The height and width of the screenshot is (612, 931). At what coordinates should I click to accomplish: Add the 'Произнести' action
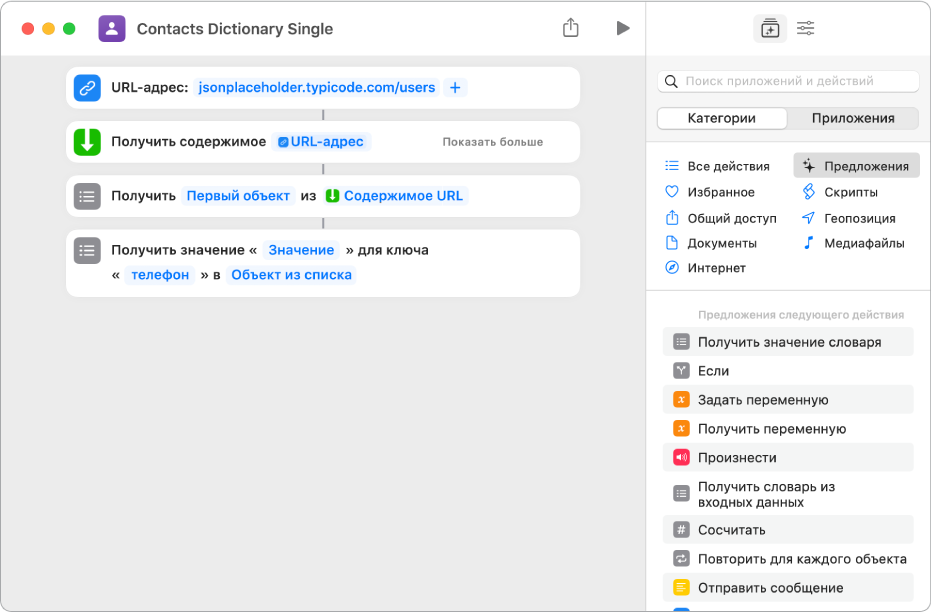(x=737, y=458)
